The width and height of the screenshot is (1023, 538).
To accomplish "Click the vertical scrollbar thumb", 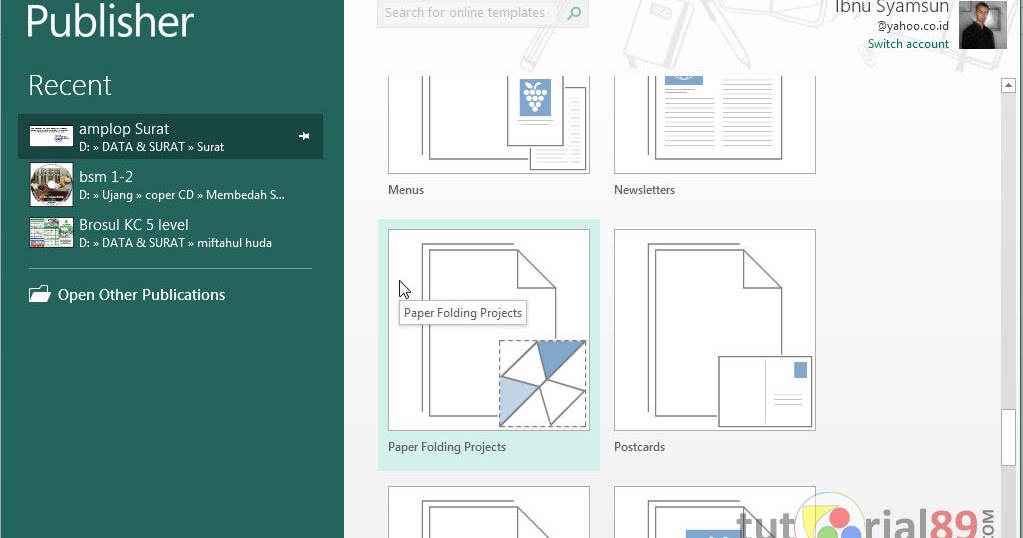I will point(1008,437).
